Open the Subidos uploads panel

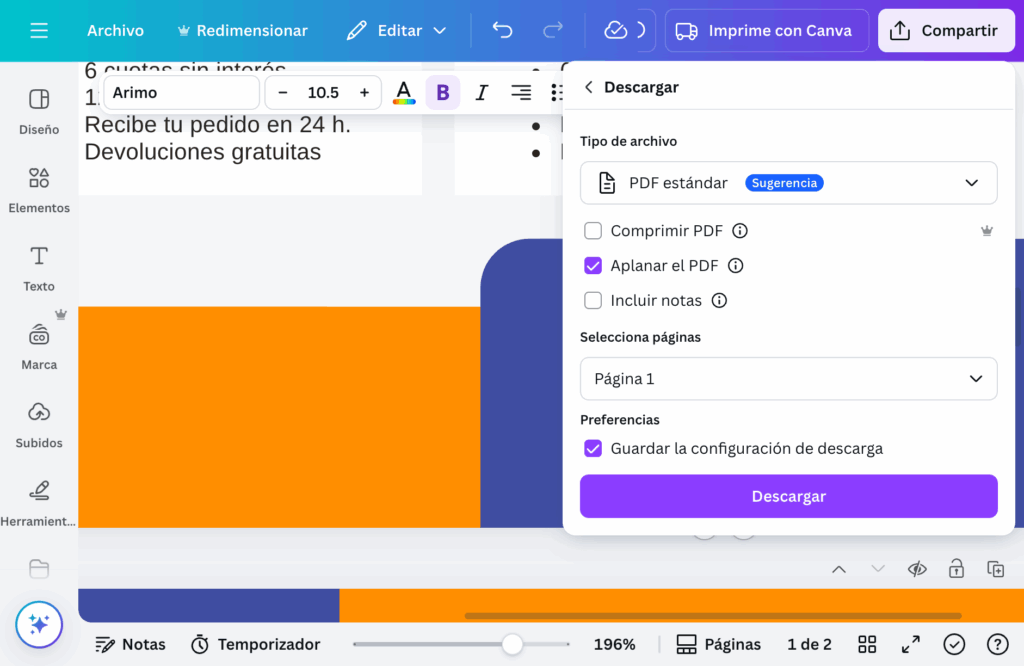[39, 424]
